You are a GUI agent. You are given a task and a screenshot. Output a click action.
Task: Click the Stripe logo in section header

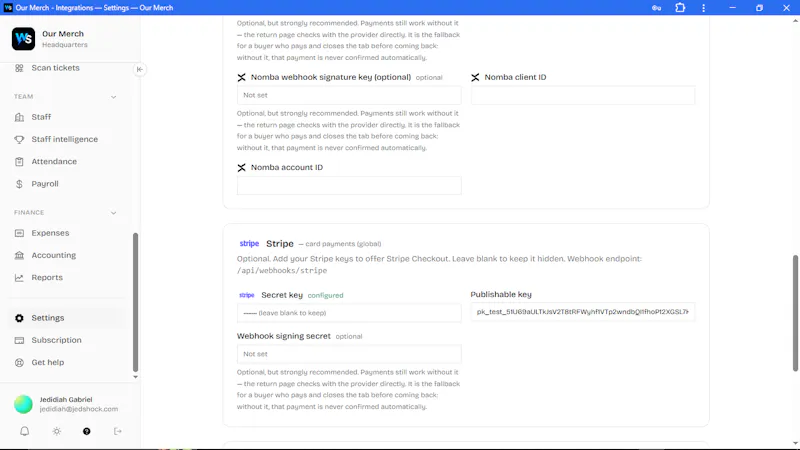[x=249, y=243]
